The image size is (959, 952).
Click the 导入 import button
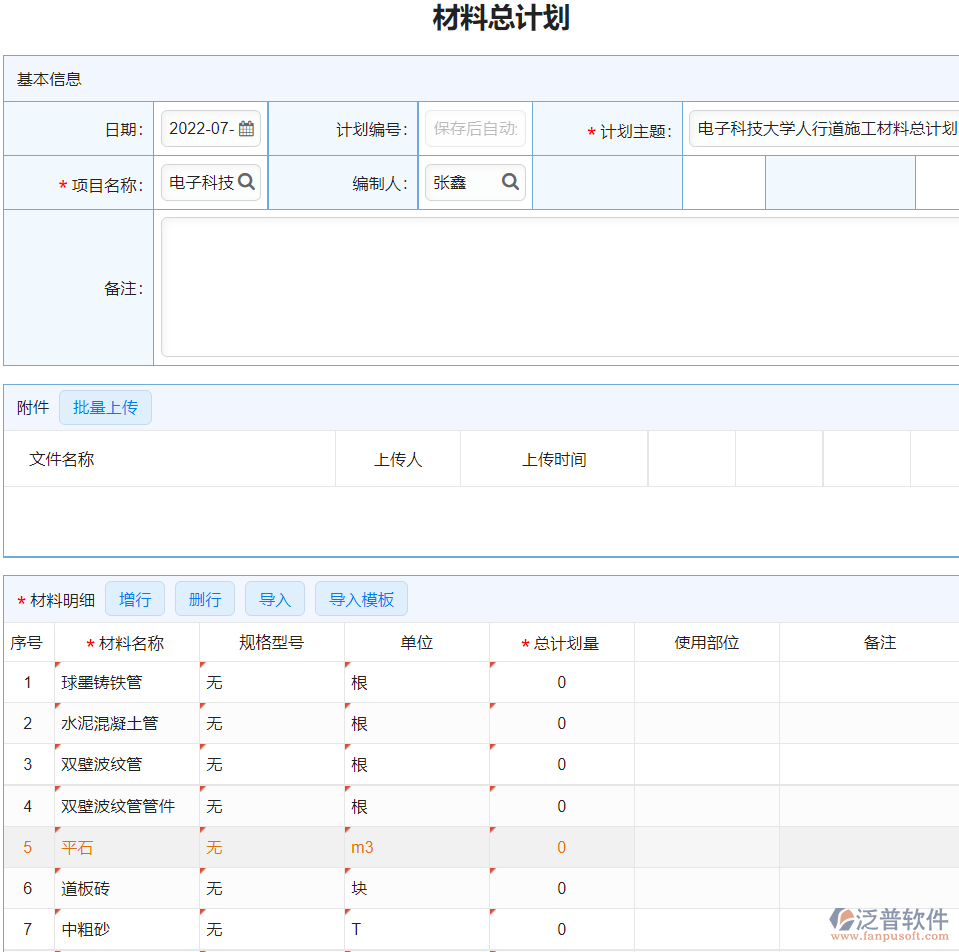274,598
